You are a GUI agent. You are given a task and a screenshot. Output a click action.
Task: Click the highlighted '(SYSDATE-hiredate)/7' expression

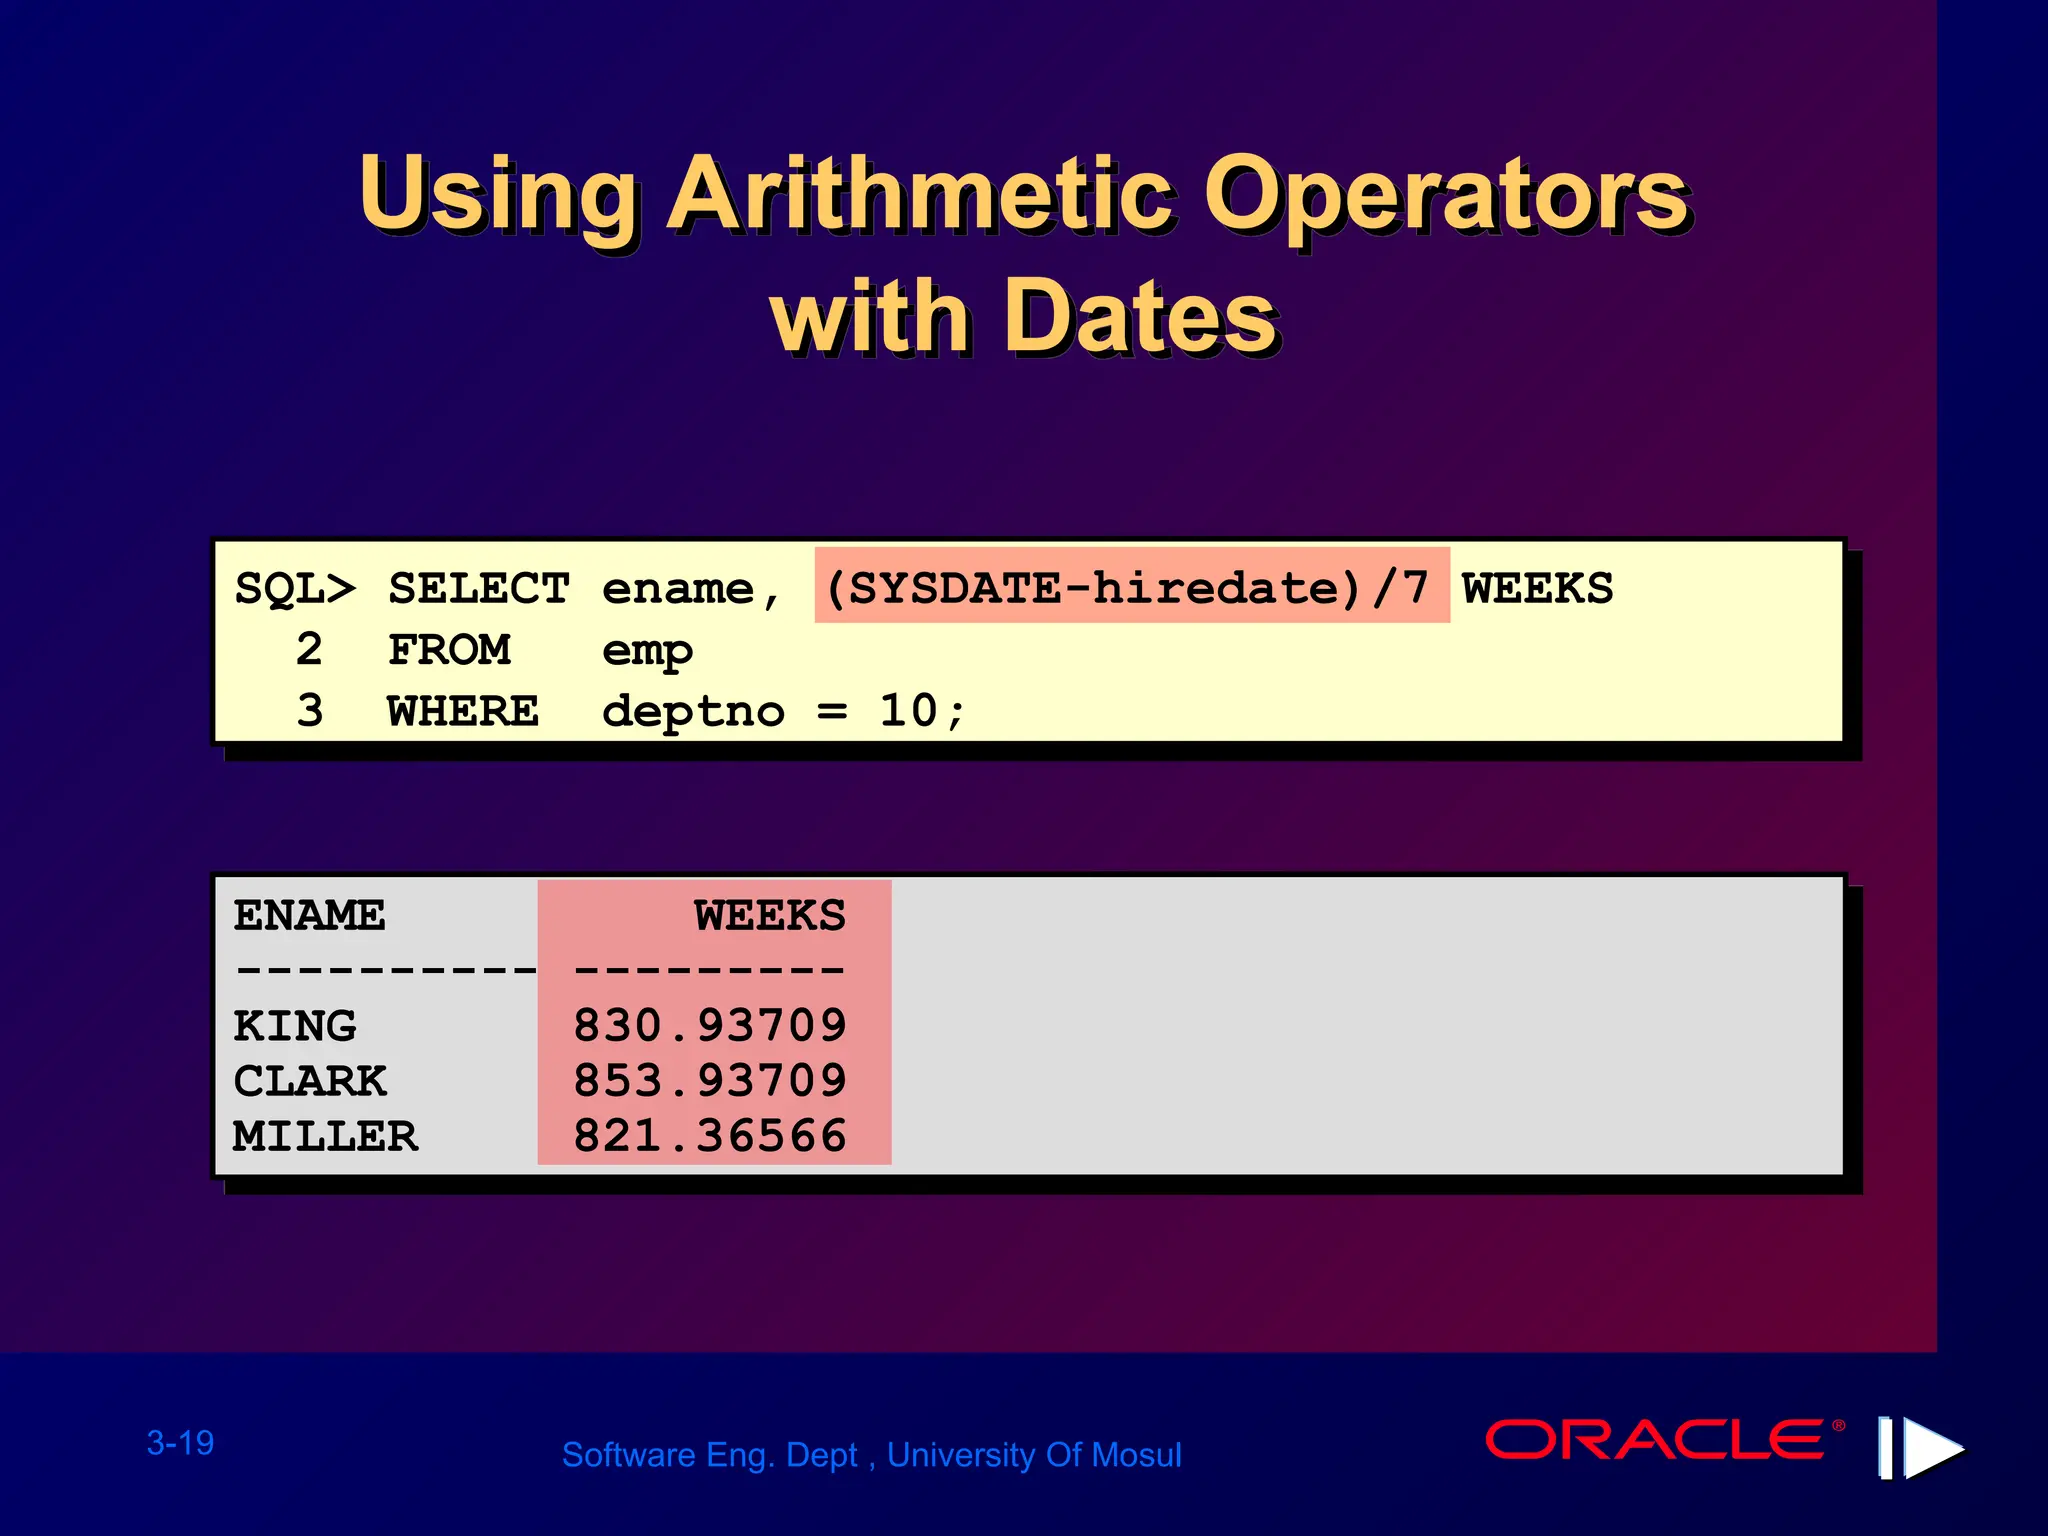pyautogui.click(x=1131, y=586)
